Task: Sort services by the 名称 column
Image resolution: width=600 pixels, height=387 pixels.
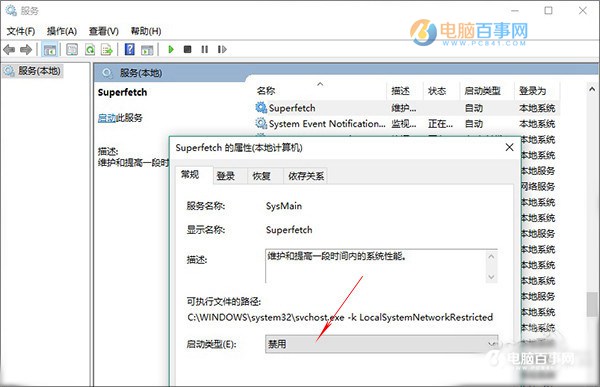Action: [320, 91]
